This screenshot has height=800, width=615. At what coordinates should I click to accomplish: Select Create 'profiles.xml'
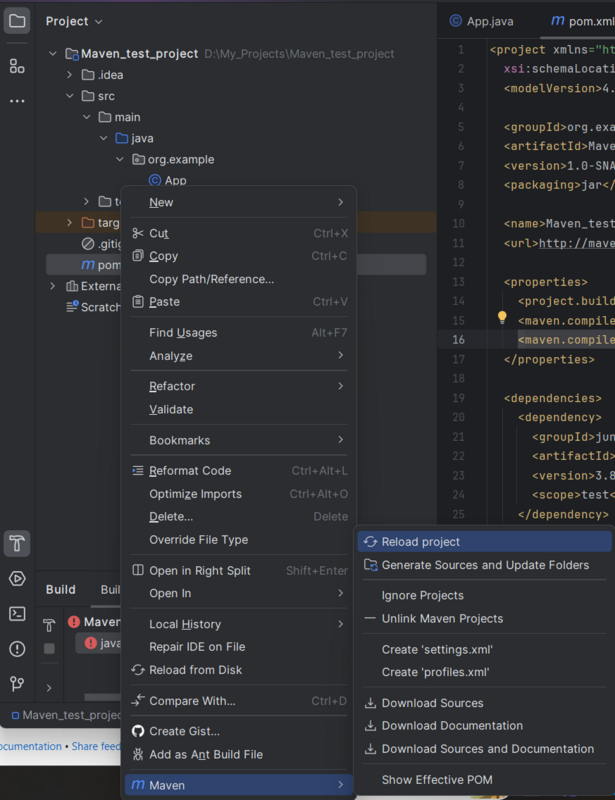(484, 672)
